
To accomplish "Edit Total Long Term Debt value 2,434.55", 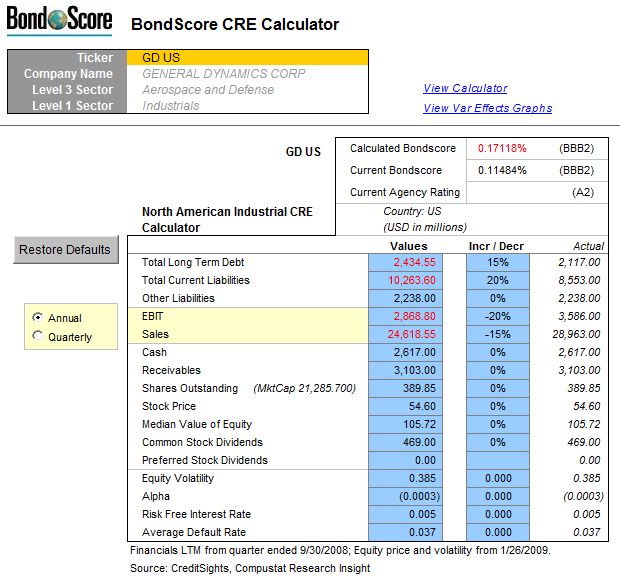I will 405,262.
